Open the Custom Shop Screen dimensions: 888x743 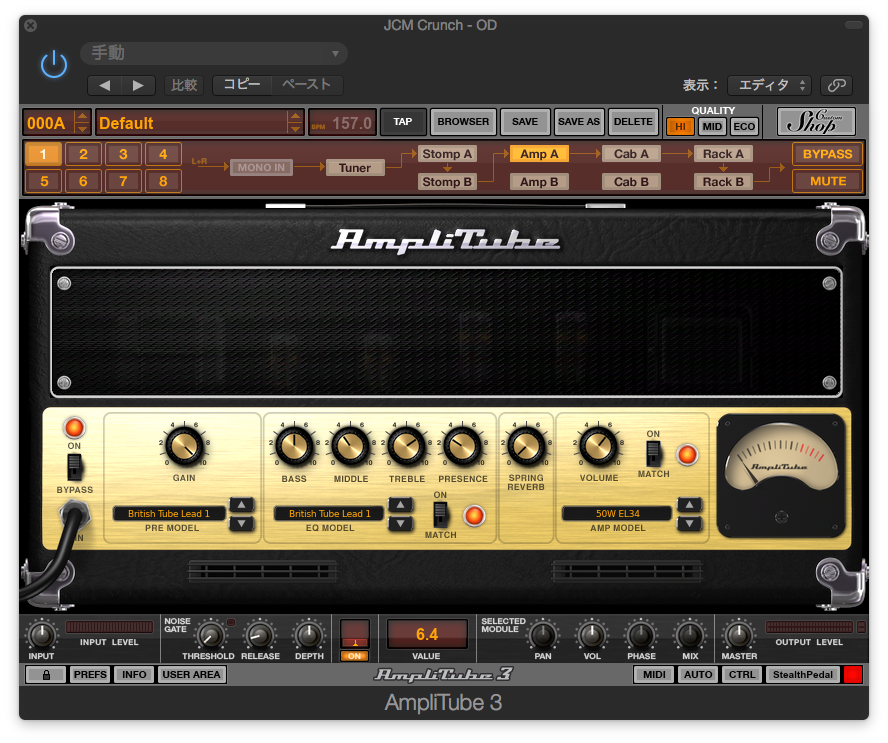pyautogui.click(x=816, y=121)
